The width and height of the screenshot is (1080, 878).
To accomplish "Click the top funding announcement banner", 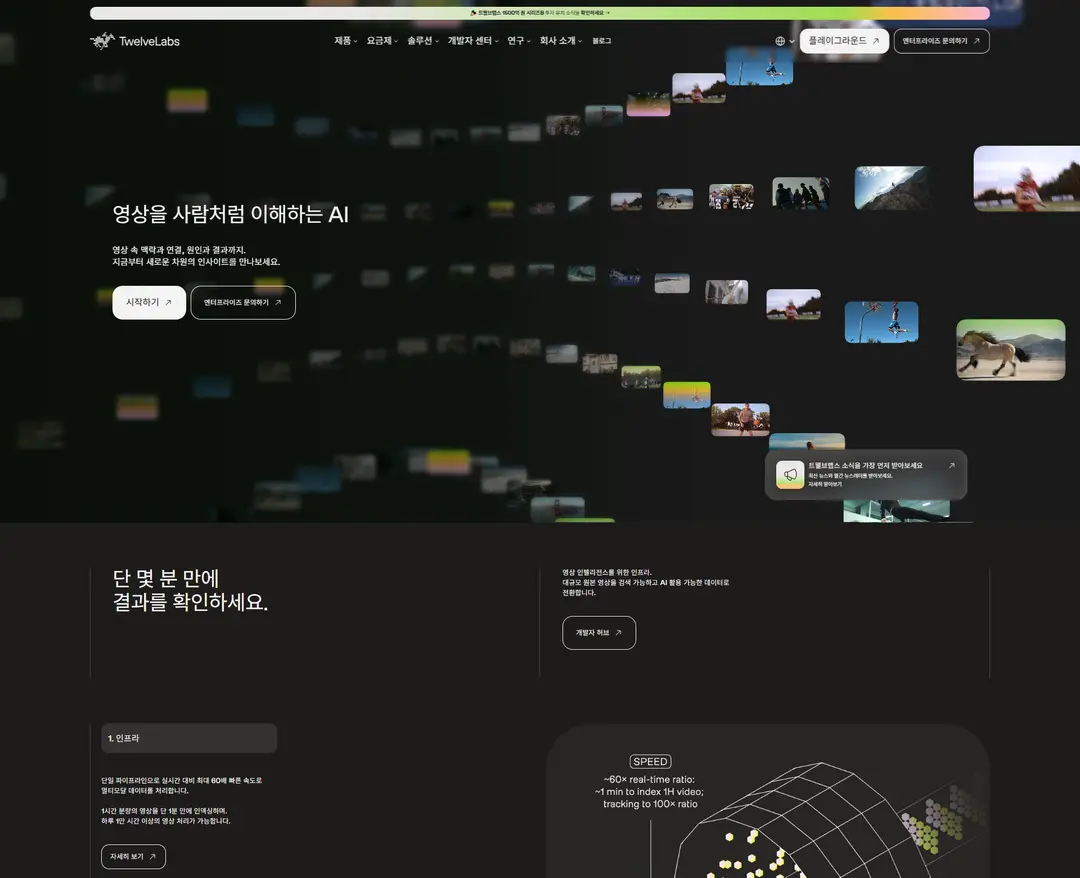I will pyautogui.click(x=540, y=13).
